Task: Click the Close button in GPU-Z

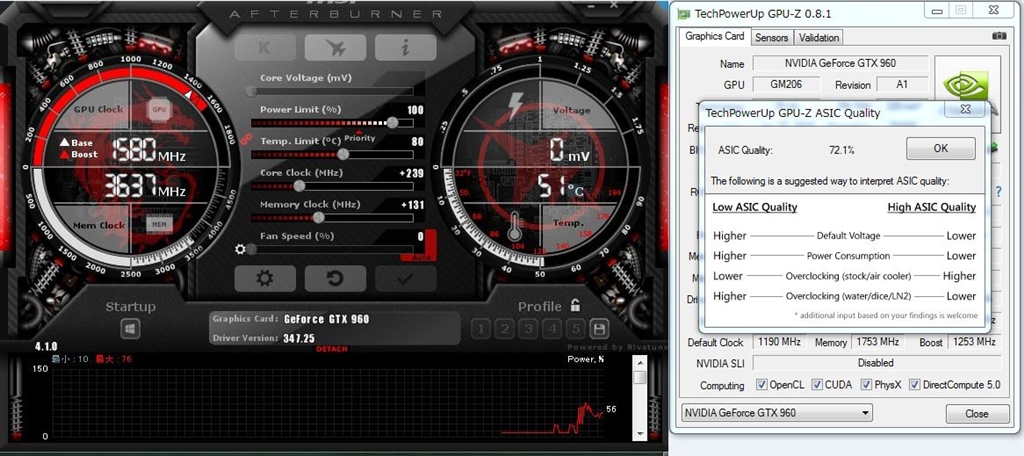Action: pyautogui.click(x=976, y=414)
